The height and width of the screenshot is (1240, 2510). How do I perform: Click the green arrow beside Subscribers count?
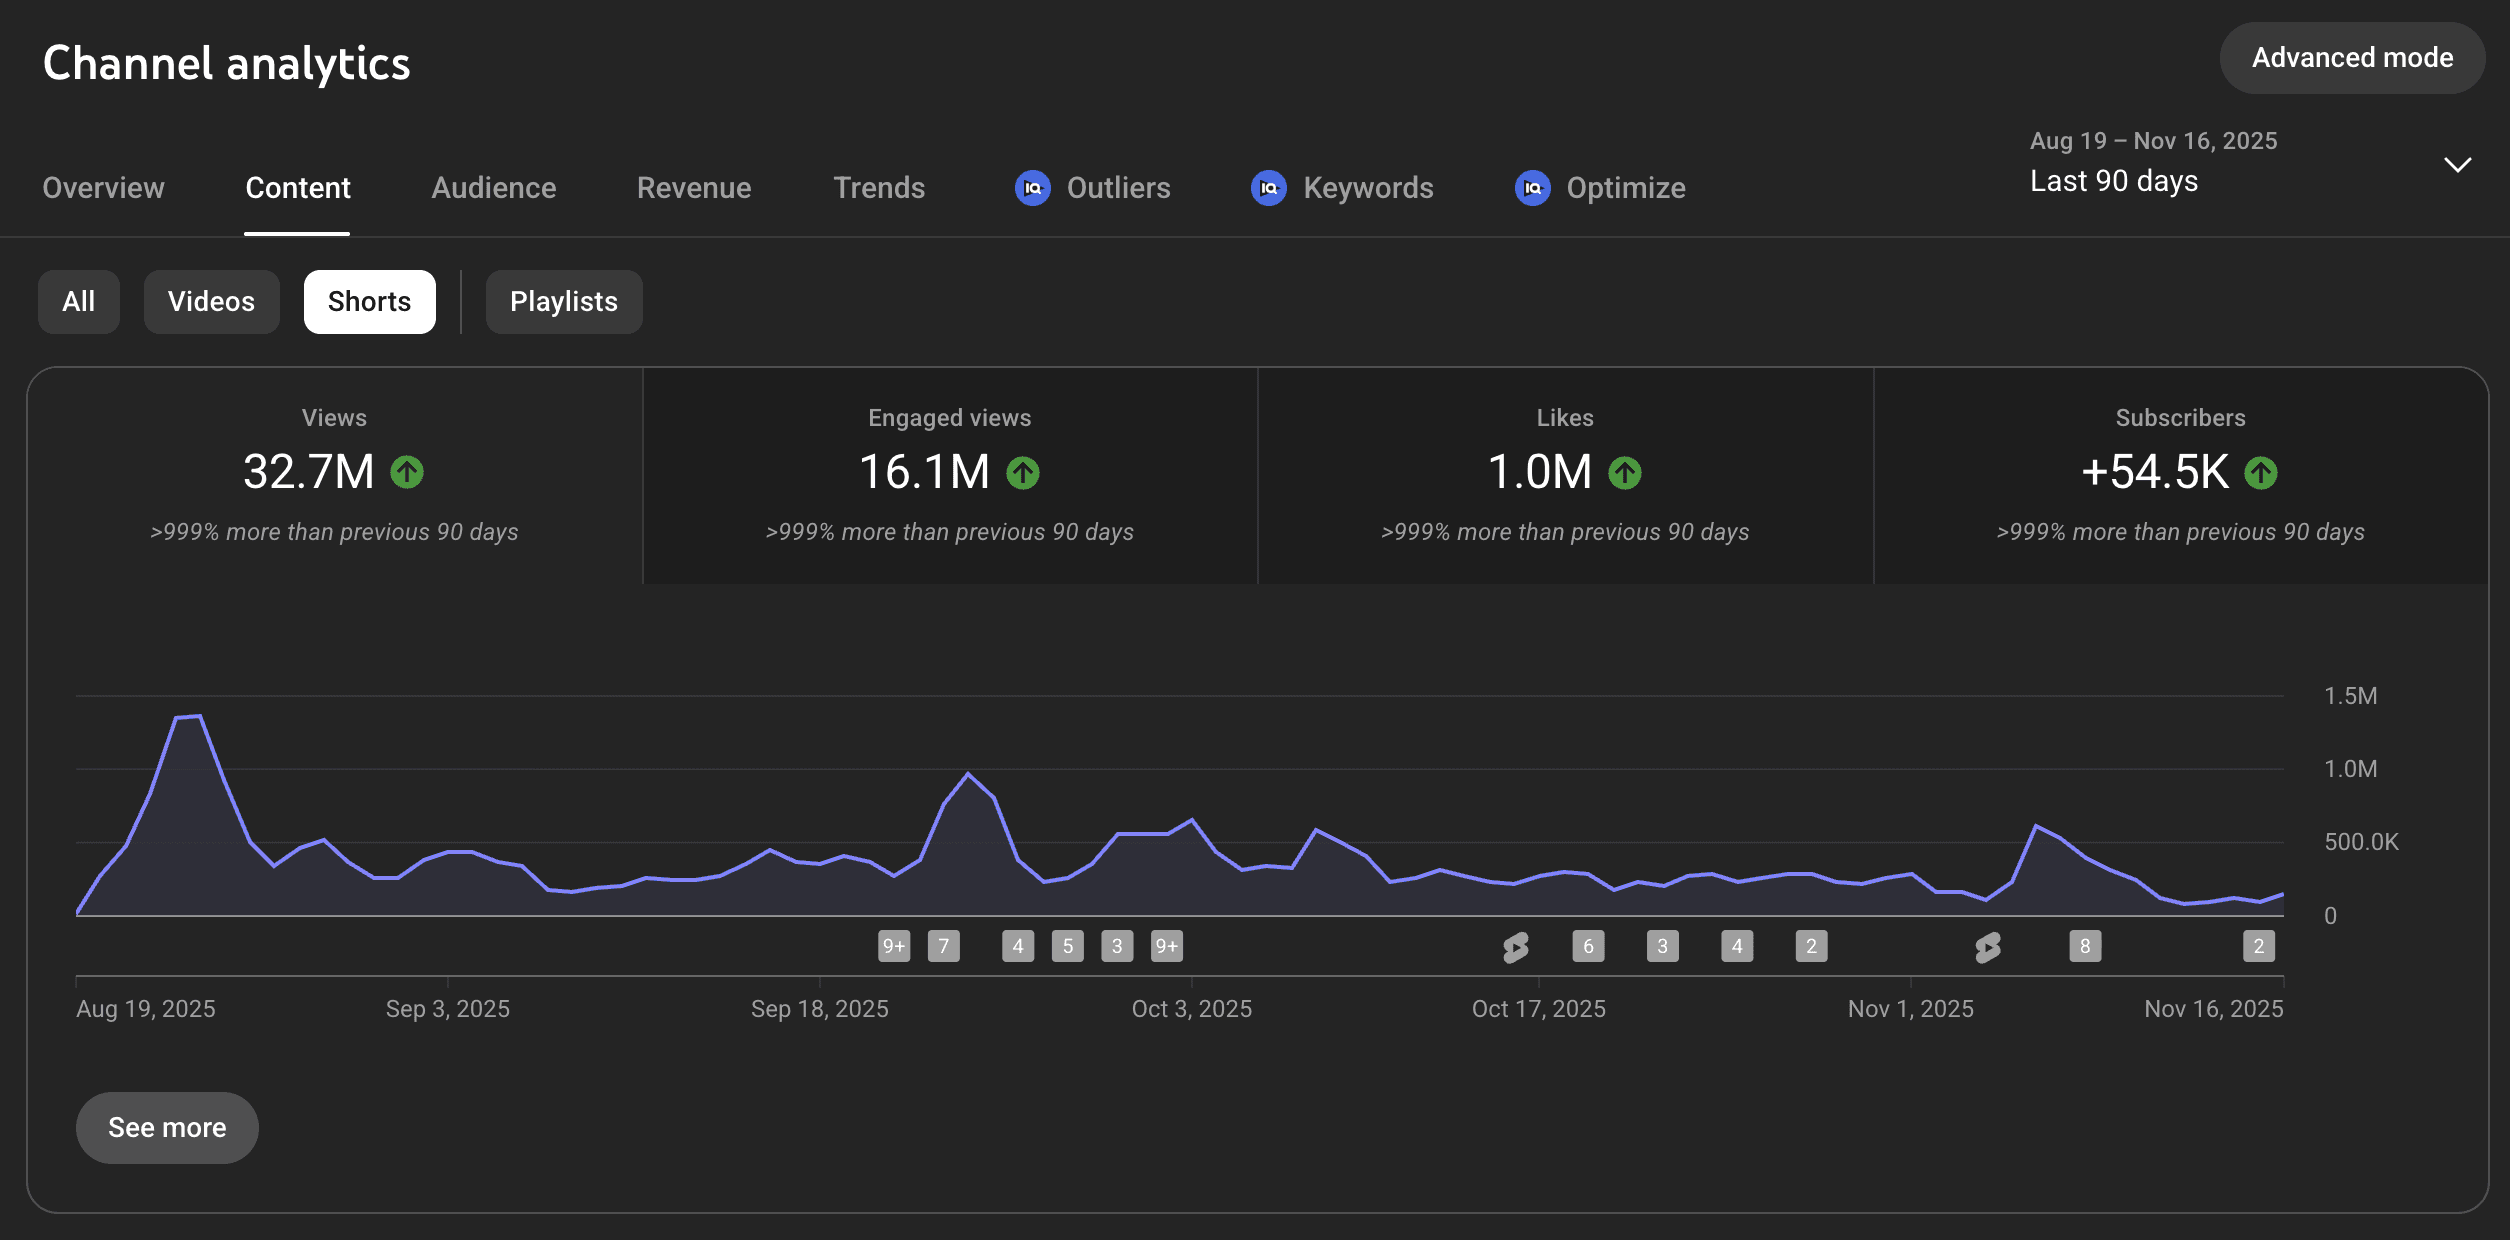(2261, 472)
